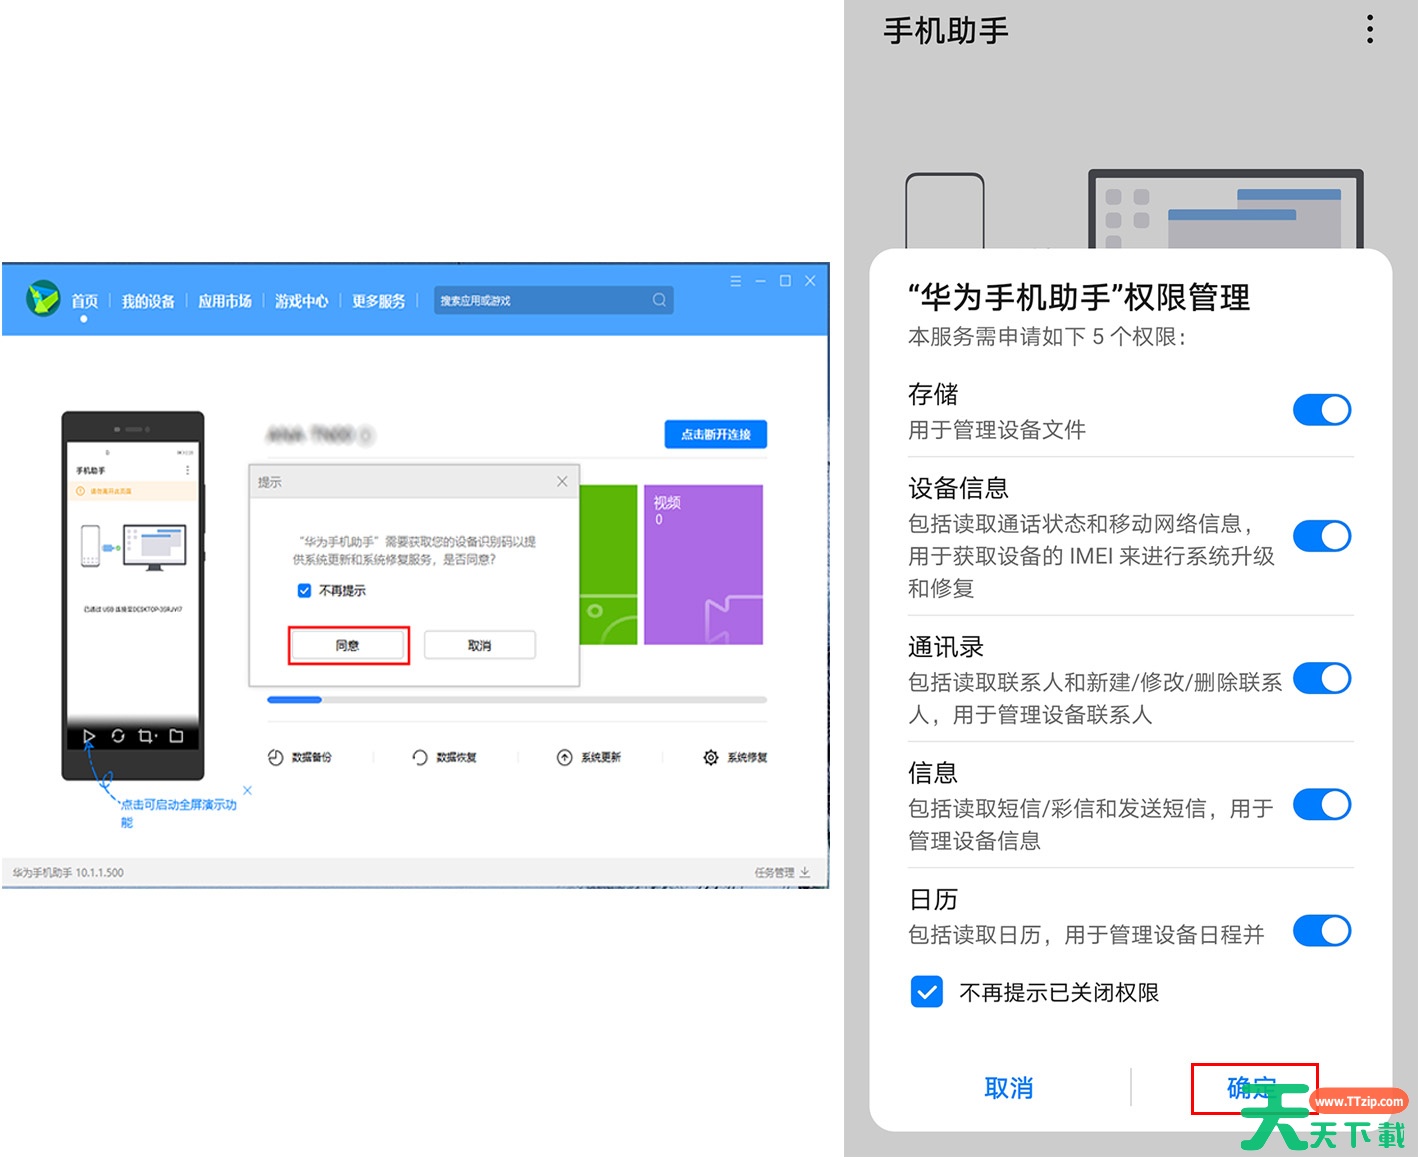This screenshot has height=1157, width=1418.
Task: Click the fullscreen demo play icon
Action: [x=89, y=737]
